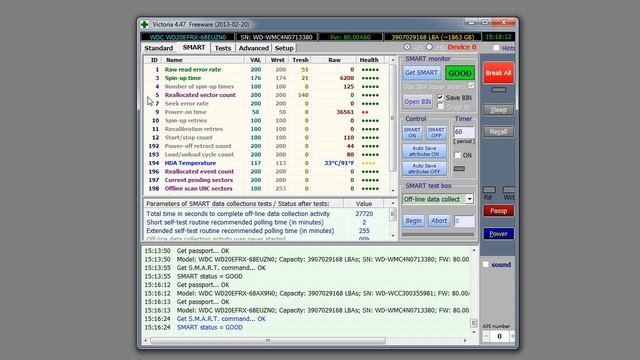This screenshot has height=360, width=640.
Task: Click the Open BIN button
Action: coord(418,102)
